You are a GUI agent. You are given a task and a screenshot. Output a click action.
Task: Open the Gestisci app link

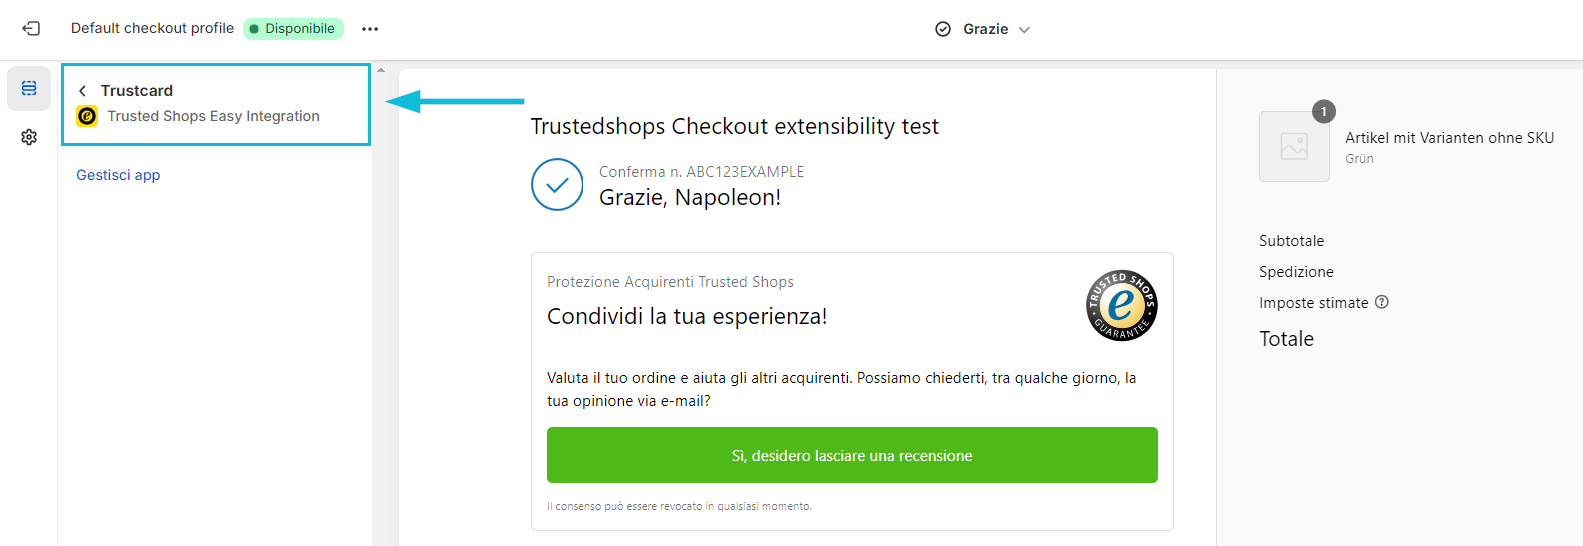click(x=118, y=175)
